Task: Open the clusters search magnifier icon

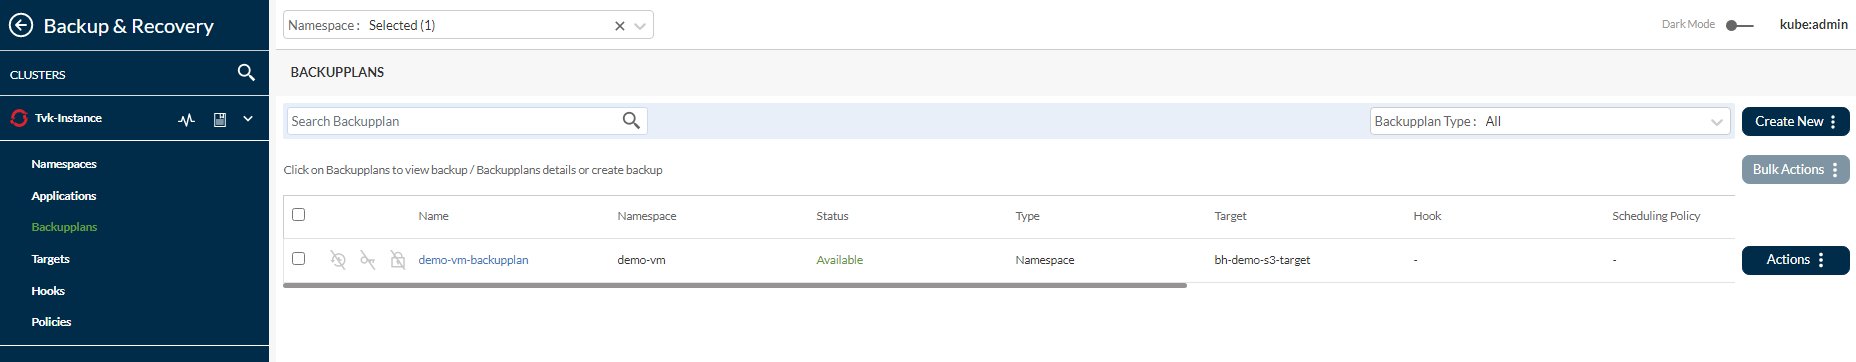Action: 246,73
